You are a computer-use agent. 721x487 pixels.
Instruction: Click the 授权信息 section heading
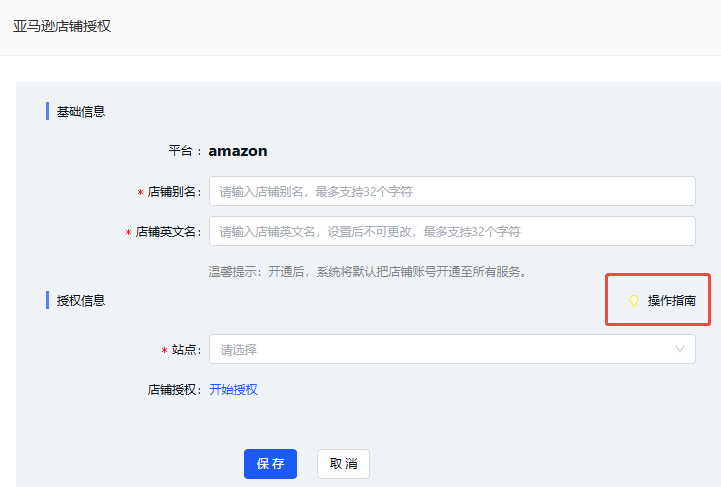tap(80, 301)
